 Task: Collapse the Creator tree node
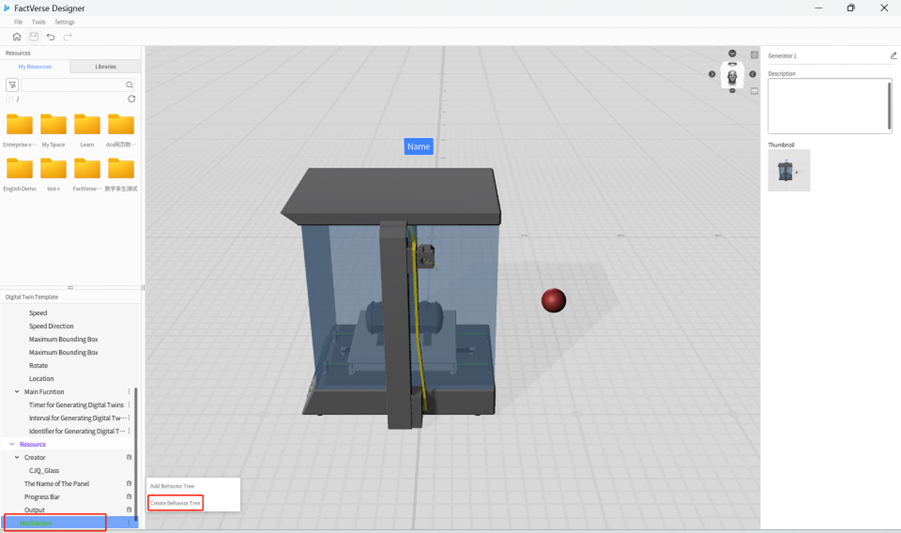pyautogui.click(x=17, y=457)
